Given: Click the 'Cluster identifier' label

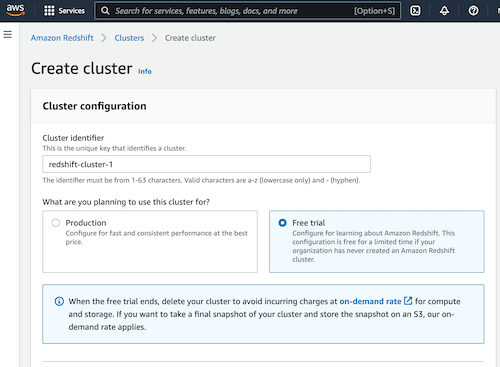Looking at the screenshot, I should (x=73, y=138).
